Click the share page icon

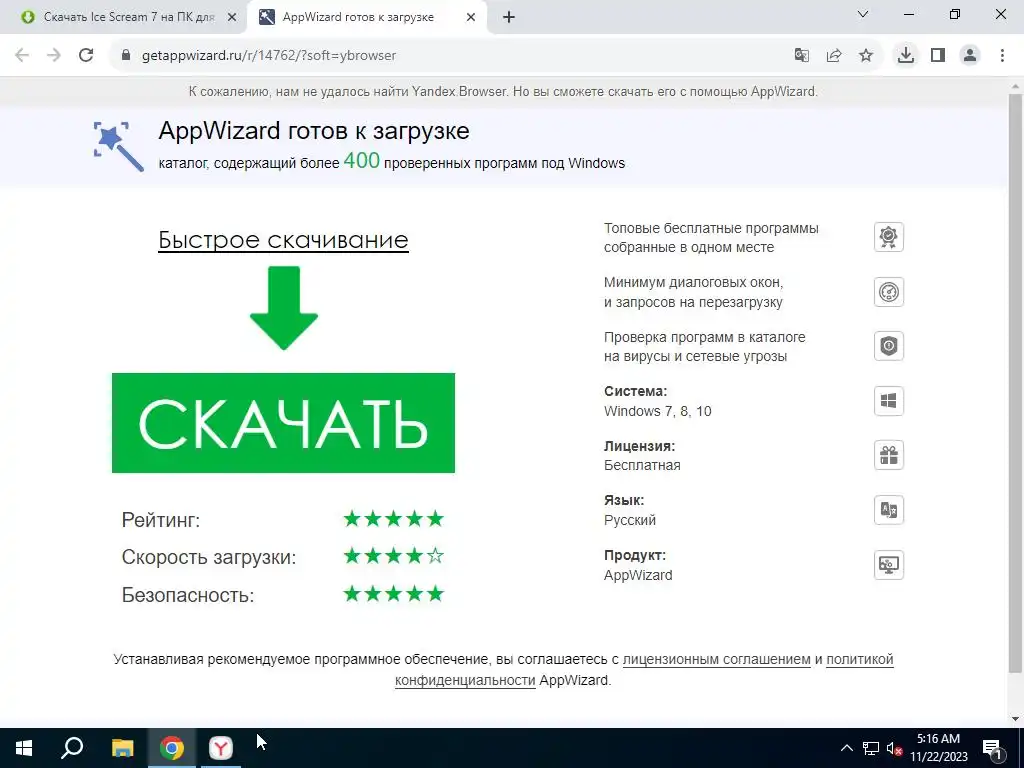click(x=833, y=56)
